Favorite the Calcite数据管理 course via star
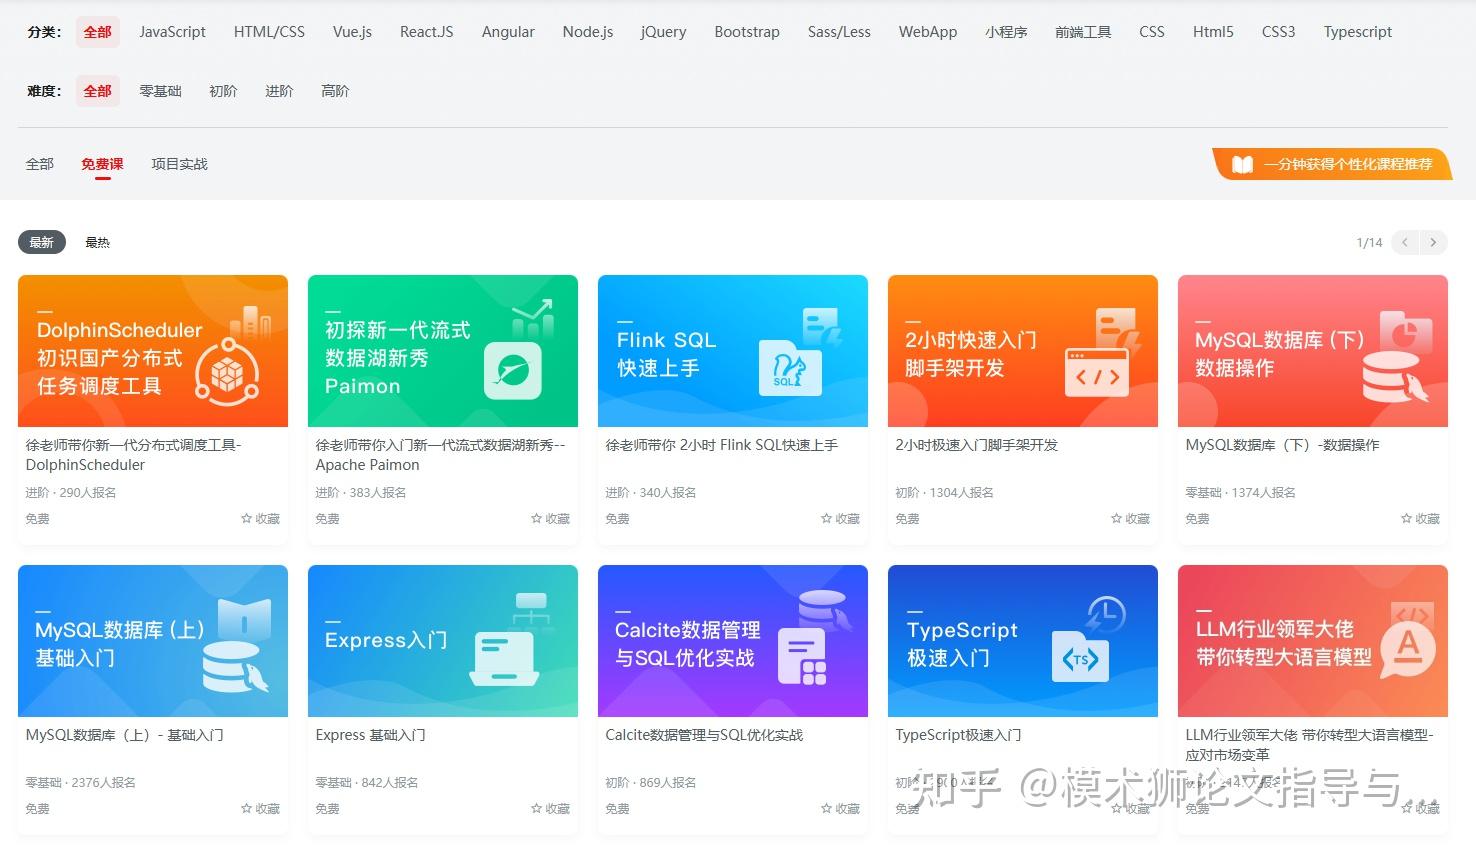 click(x=827, y=809)
